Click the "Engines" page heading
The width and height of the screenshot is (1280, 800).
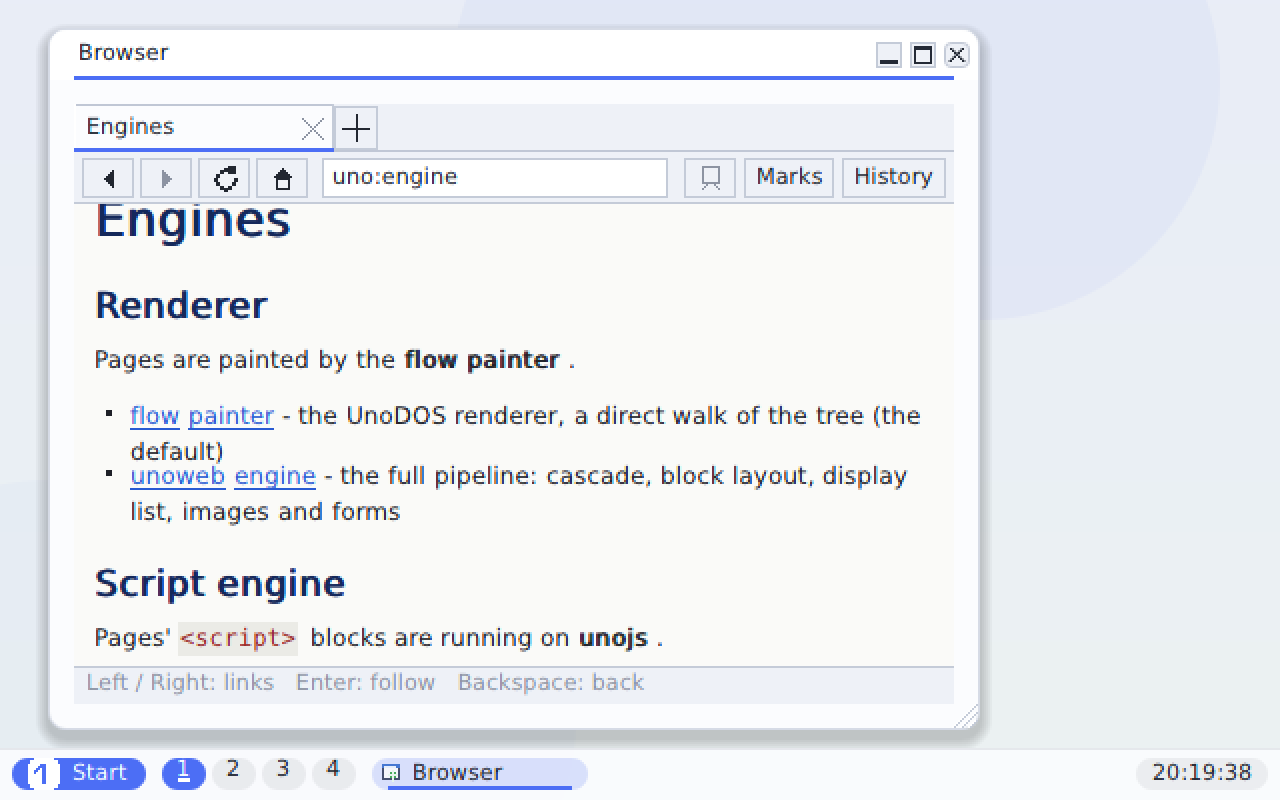[x=193, y=221]
